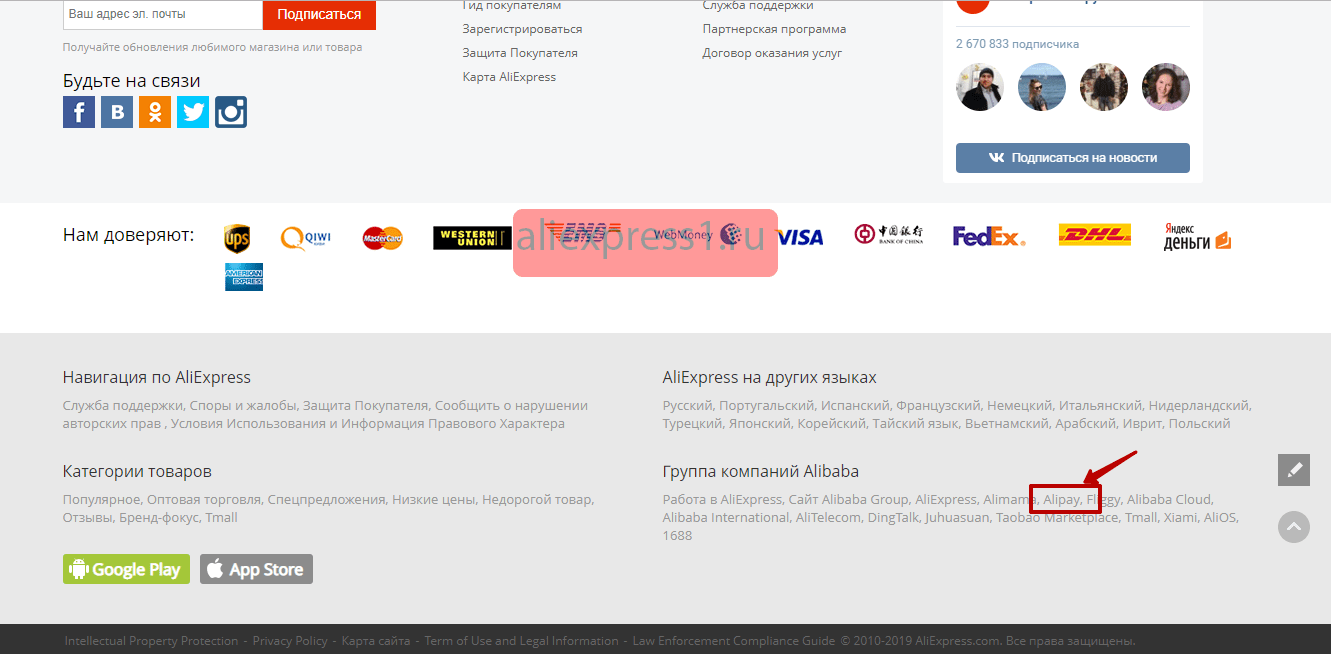This screenshot has width=1331, height=654.
Task: Click the pencil feedback icon
Action: [x=1294, y=470]
